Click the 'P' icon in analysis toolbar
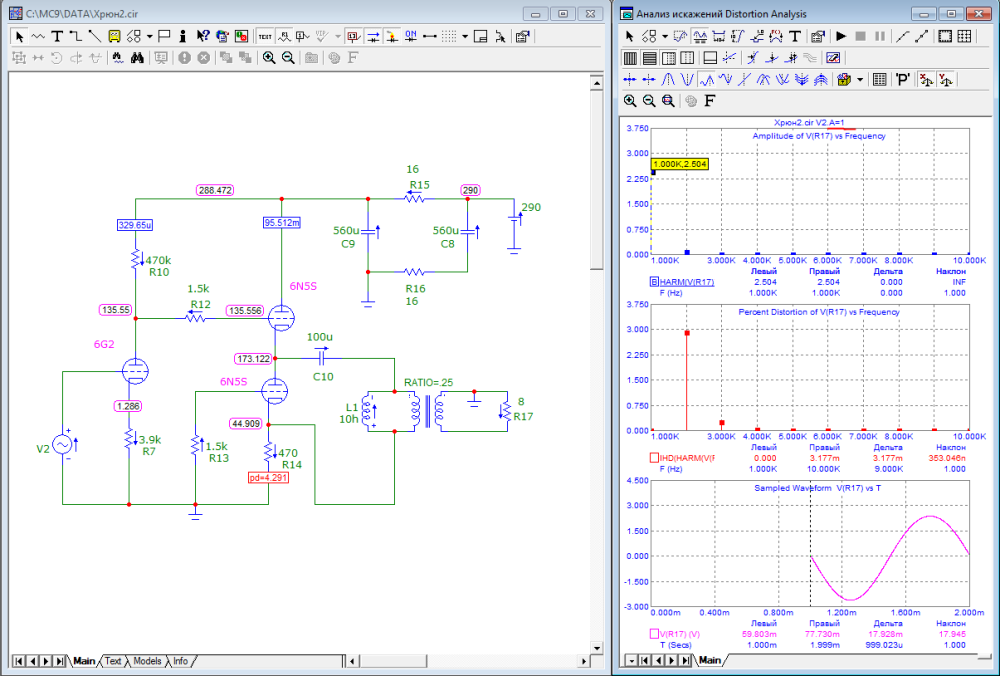Image resolution: width=1000 pixels, height=676 pixels. pos(901,79)
